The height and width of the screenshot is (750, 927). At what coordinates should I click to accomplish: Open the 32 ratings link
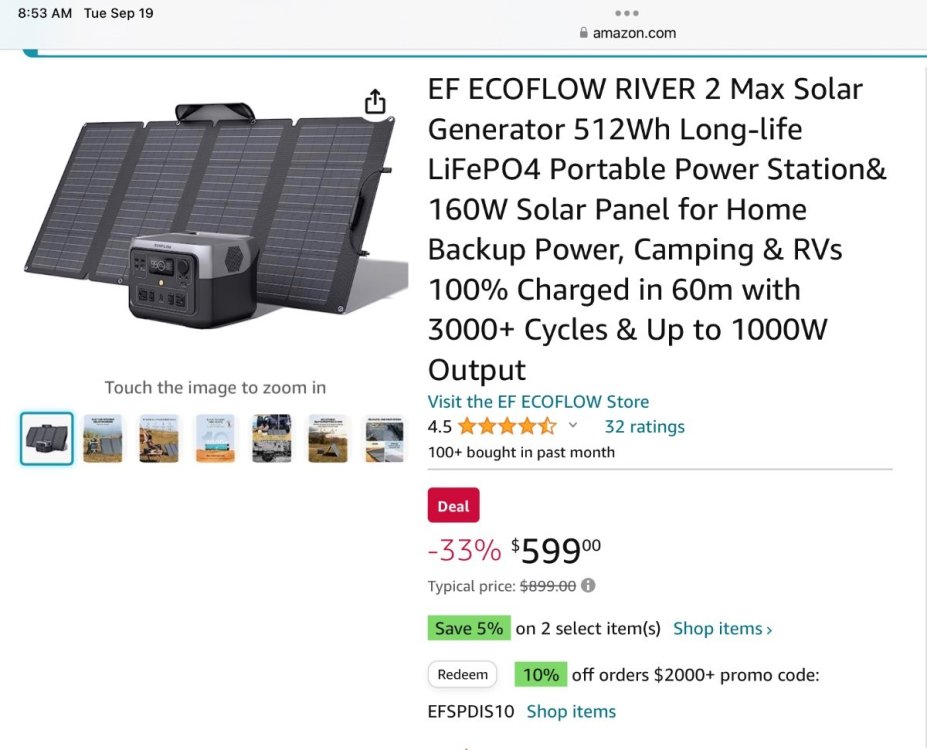644,426
